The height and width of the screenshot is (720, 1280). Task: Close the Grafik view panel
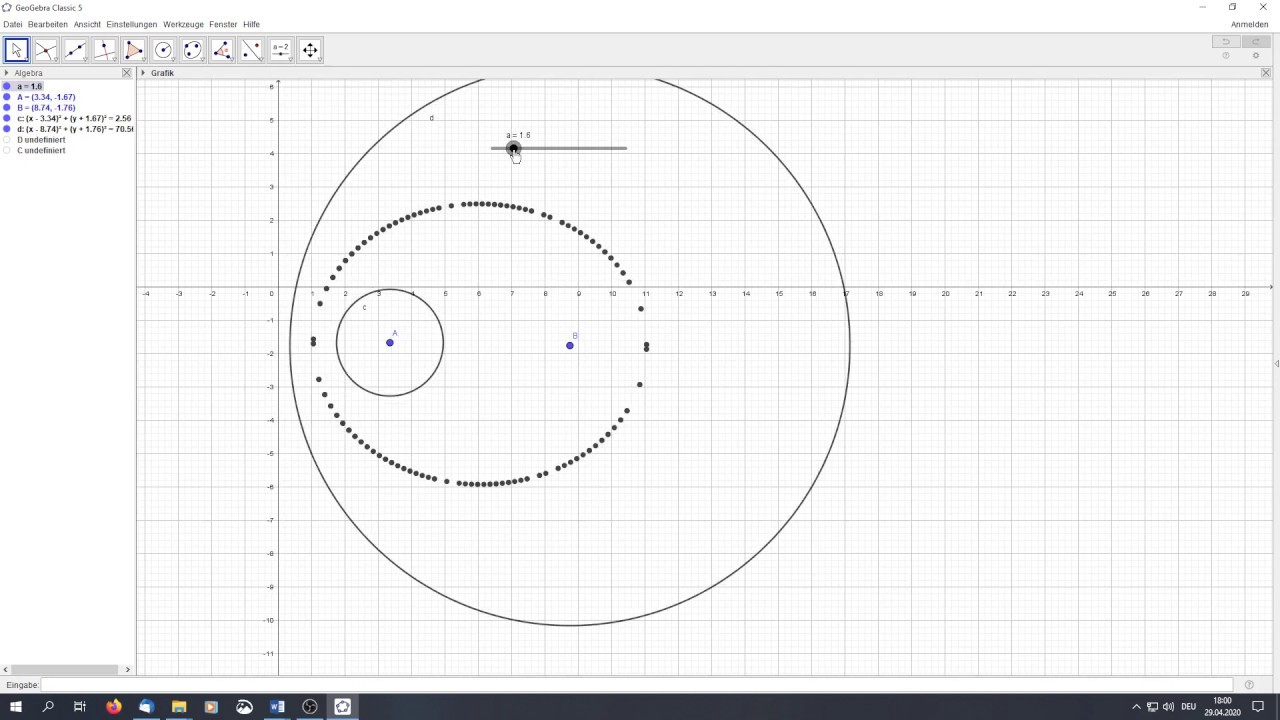1266,73
